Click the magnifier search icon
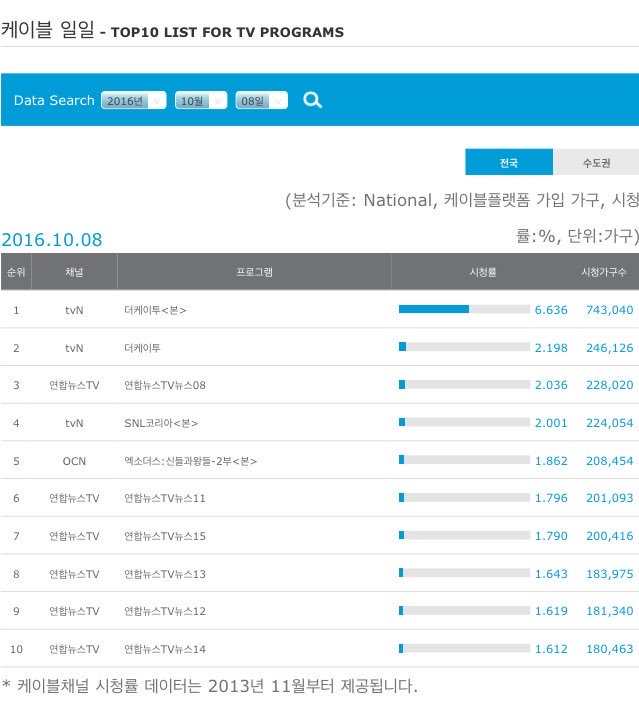 313,100
